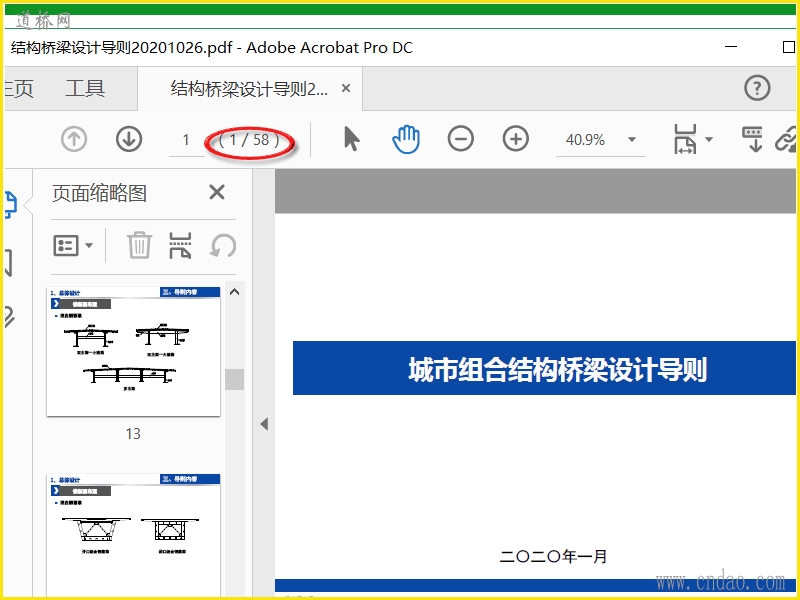Click the page count (1 / 58)

(x=249, y=140)
